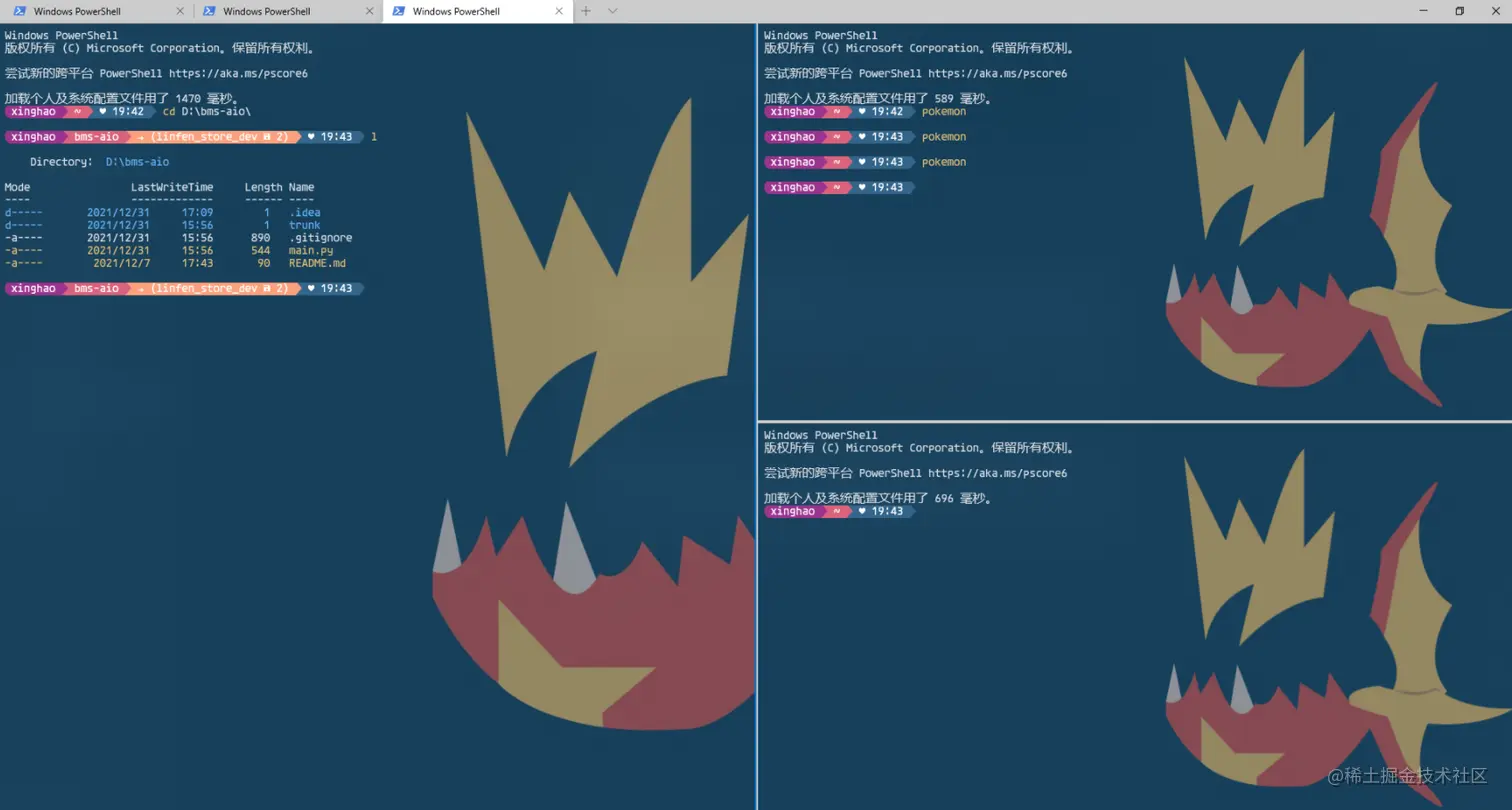Image resolution: width=1512 pixels, height=810 pixels.
Task: Close the first Windows PowerShell tab
Action: (x=180, y=11)
